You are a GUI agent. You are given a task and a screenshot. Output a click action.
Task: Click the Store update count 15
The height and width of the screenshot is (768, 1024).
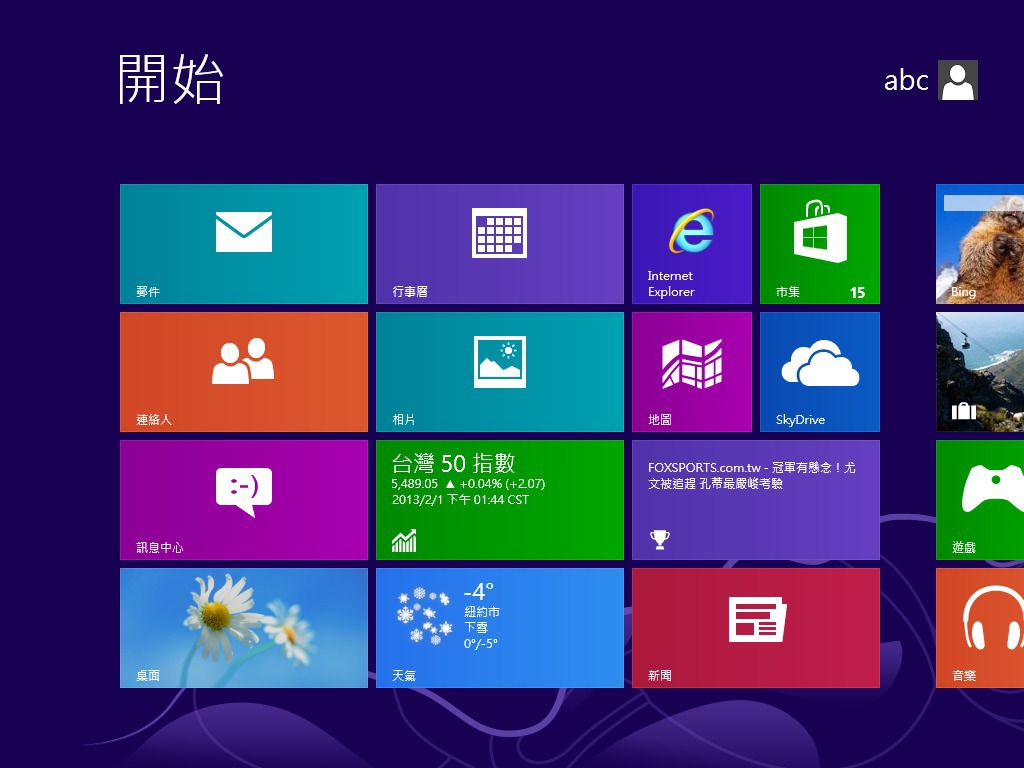pyautogui.click(x=857, y=293)
